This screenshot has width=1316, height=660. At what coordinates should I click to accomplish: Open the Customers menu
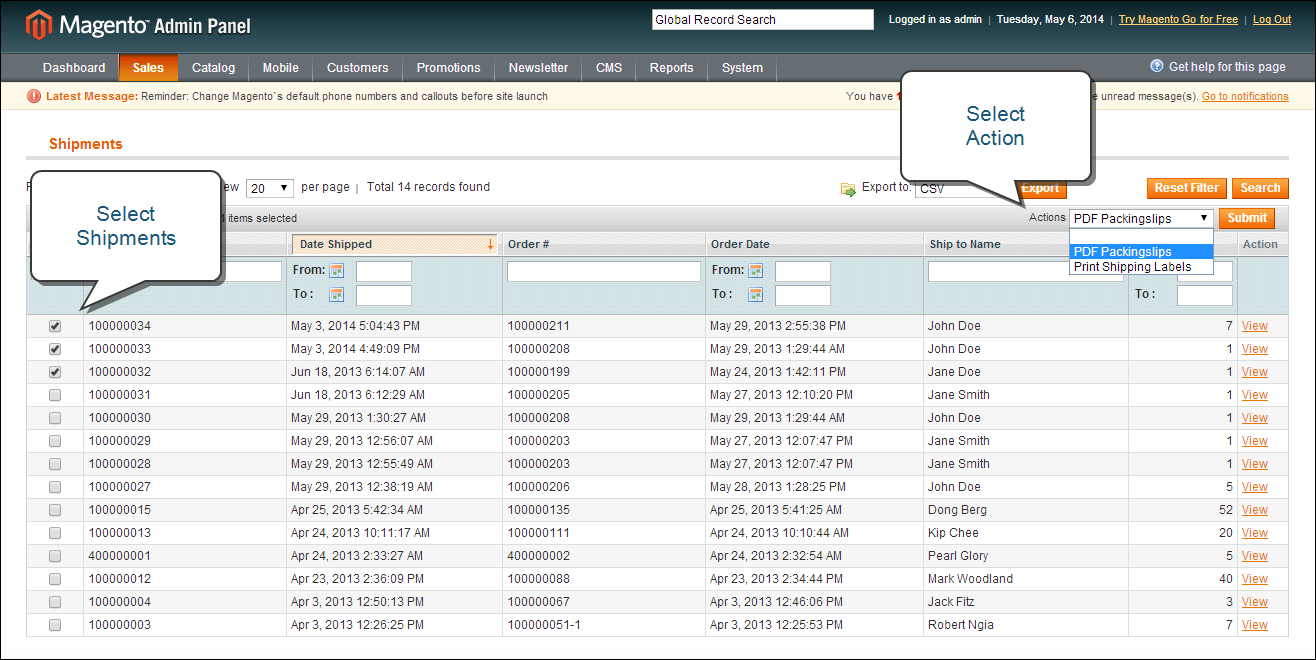click(x=357, y=68)
